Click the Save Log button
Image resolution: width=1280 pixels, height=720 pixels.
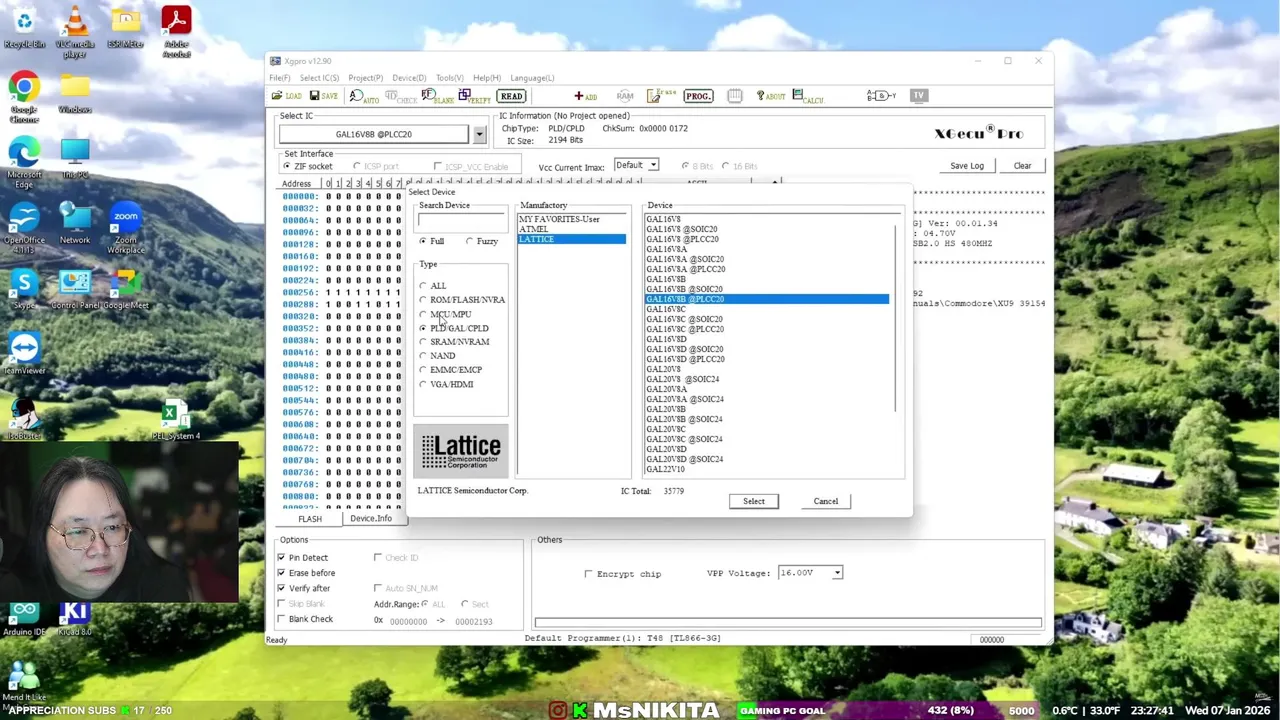(967, 166)
